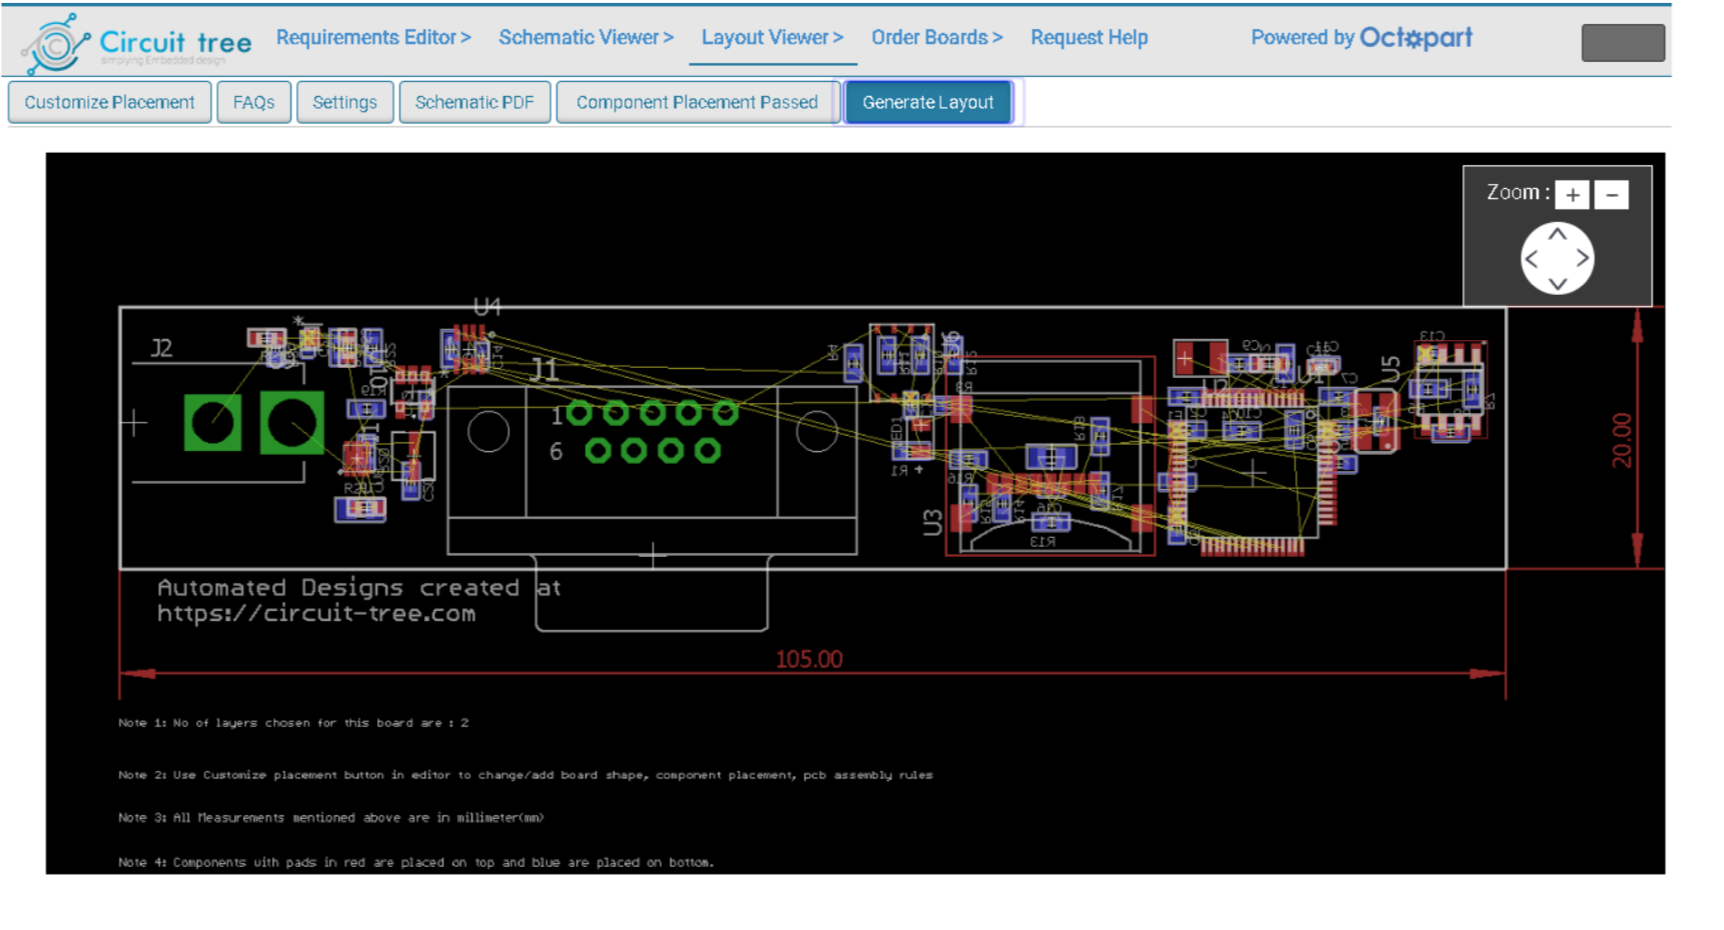The height and width of the screenshot is (930, 1724).
Task: Click the Generate Layout button
Action: pos(928,102)
